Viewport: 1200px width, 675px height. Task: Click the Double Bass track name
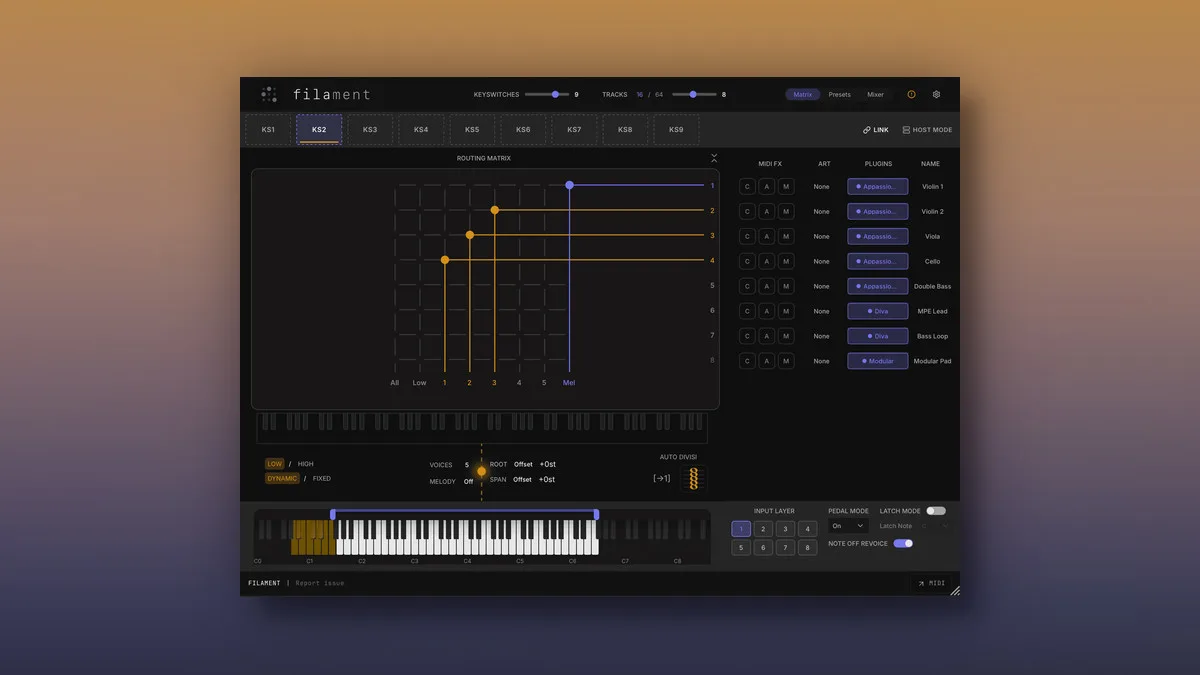click(932, 287)
